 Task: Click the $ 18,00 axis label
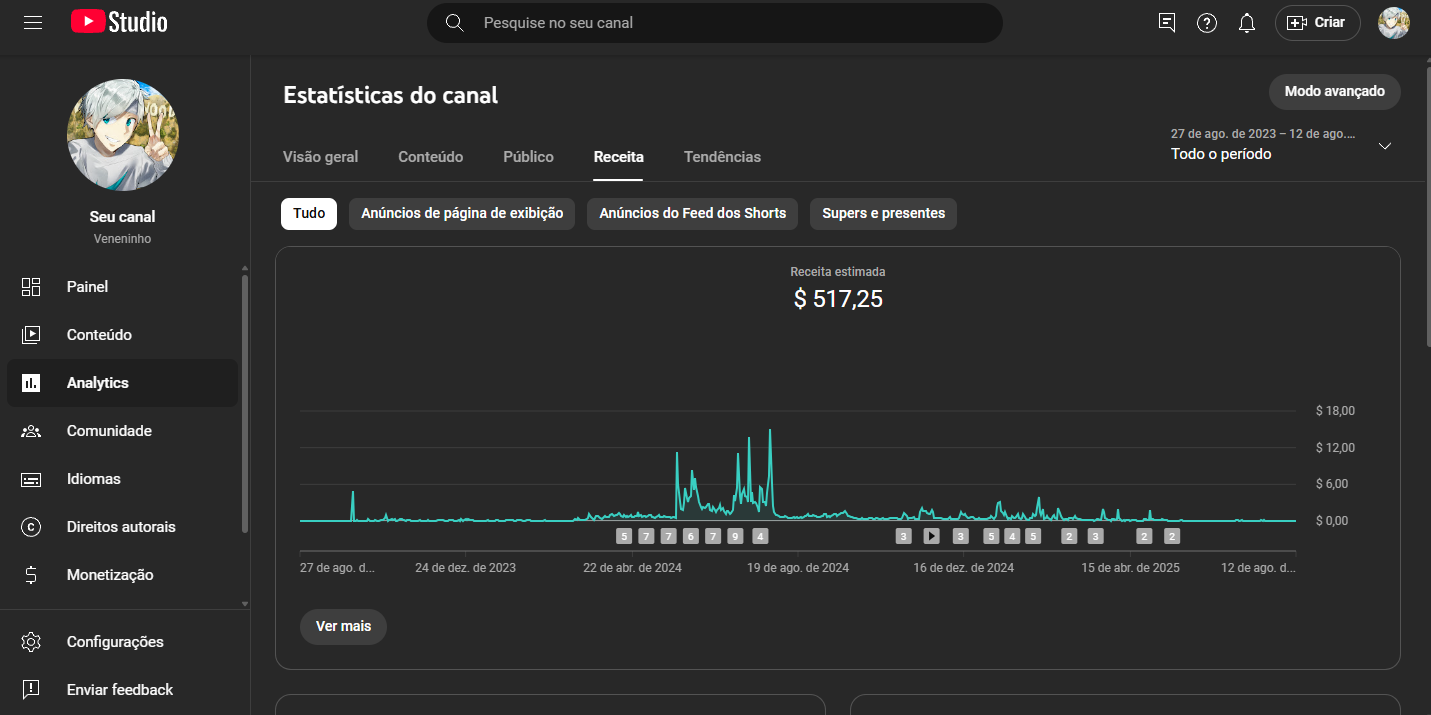[1335, 411]
